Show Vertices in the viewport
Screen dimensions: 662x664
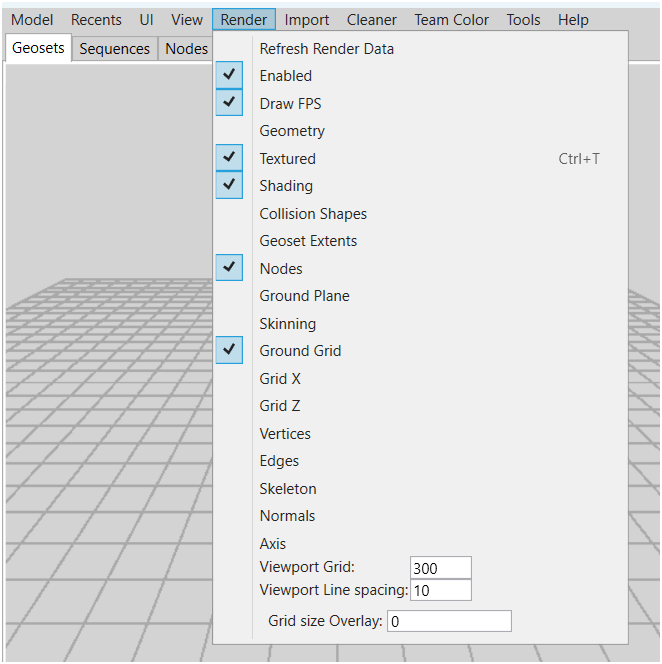(x=420, y=433)
